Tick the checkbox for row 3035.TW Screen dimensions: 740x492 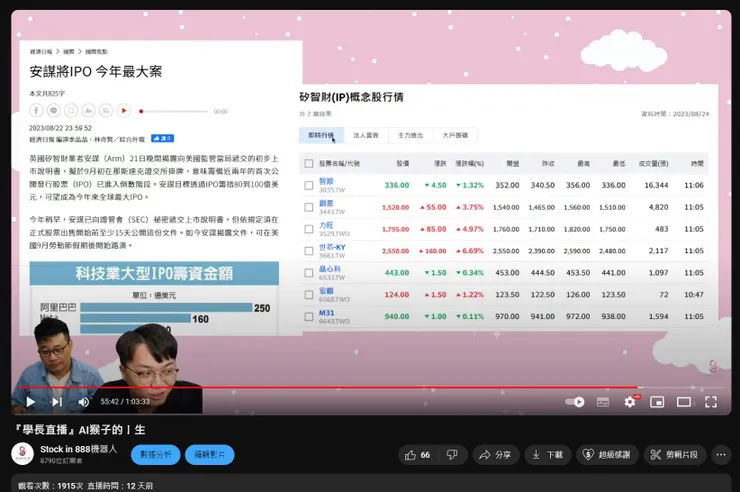tap(309, 185)
